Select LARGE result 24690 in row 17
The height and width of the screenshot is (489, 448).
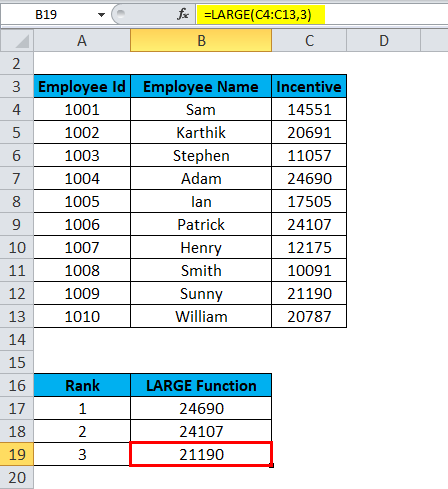(201, 408)
